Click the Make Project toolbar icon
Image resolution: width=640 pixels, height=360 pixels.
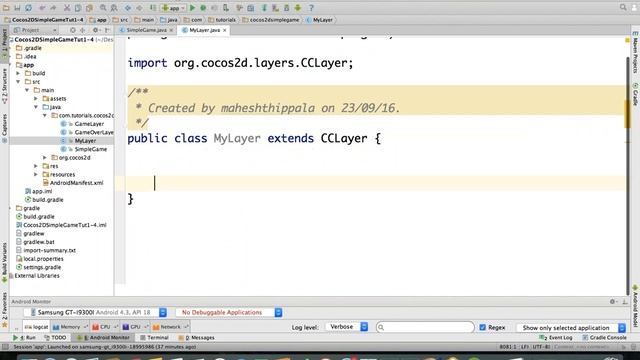[153, 8]
